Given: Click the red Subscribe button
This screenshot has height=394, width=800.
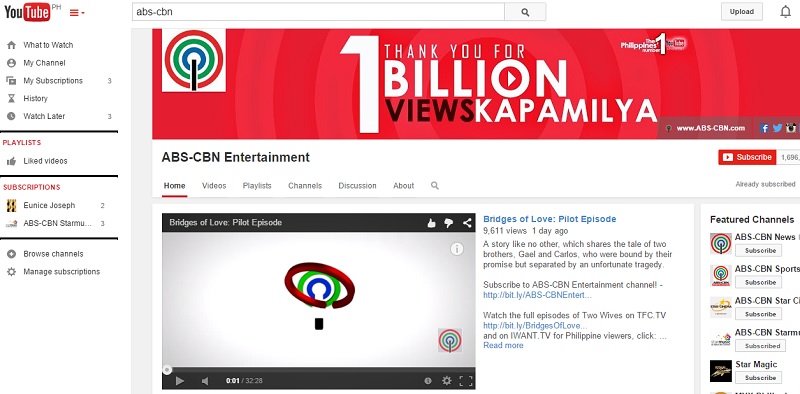Looking at the screenshot, I should click(x=747, y=157).
